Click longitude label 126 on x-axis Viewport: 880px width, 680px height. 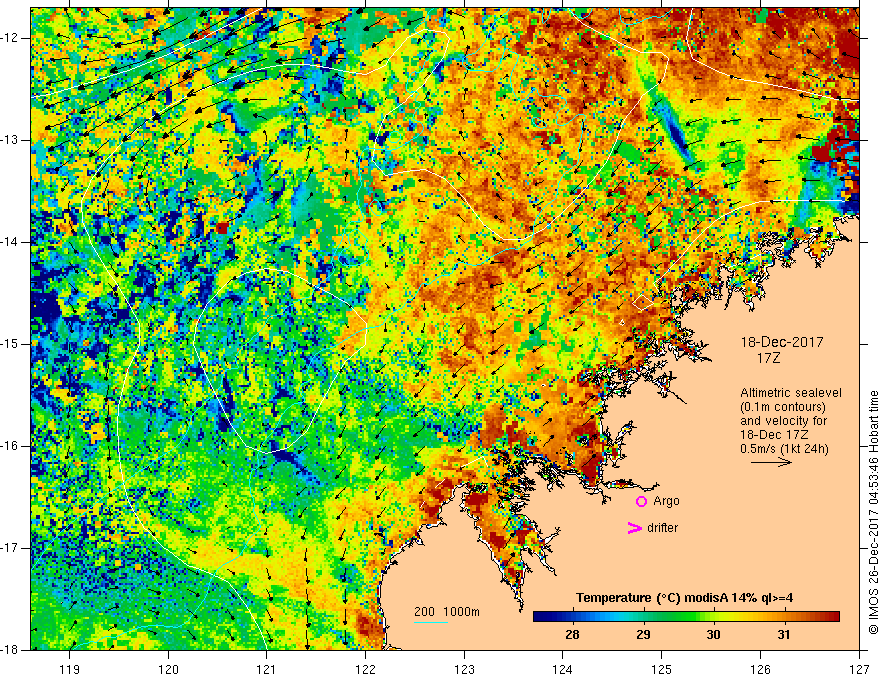760,669
